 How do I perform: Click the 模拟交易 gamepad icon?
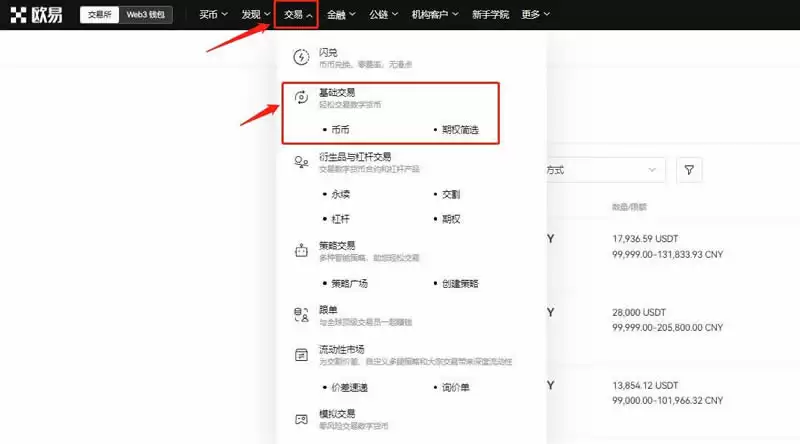301,419
